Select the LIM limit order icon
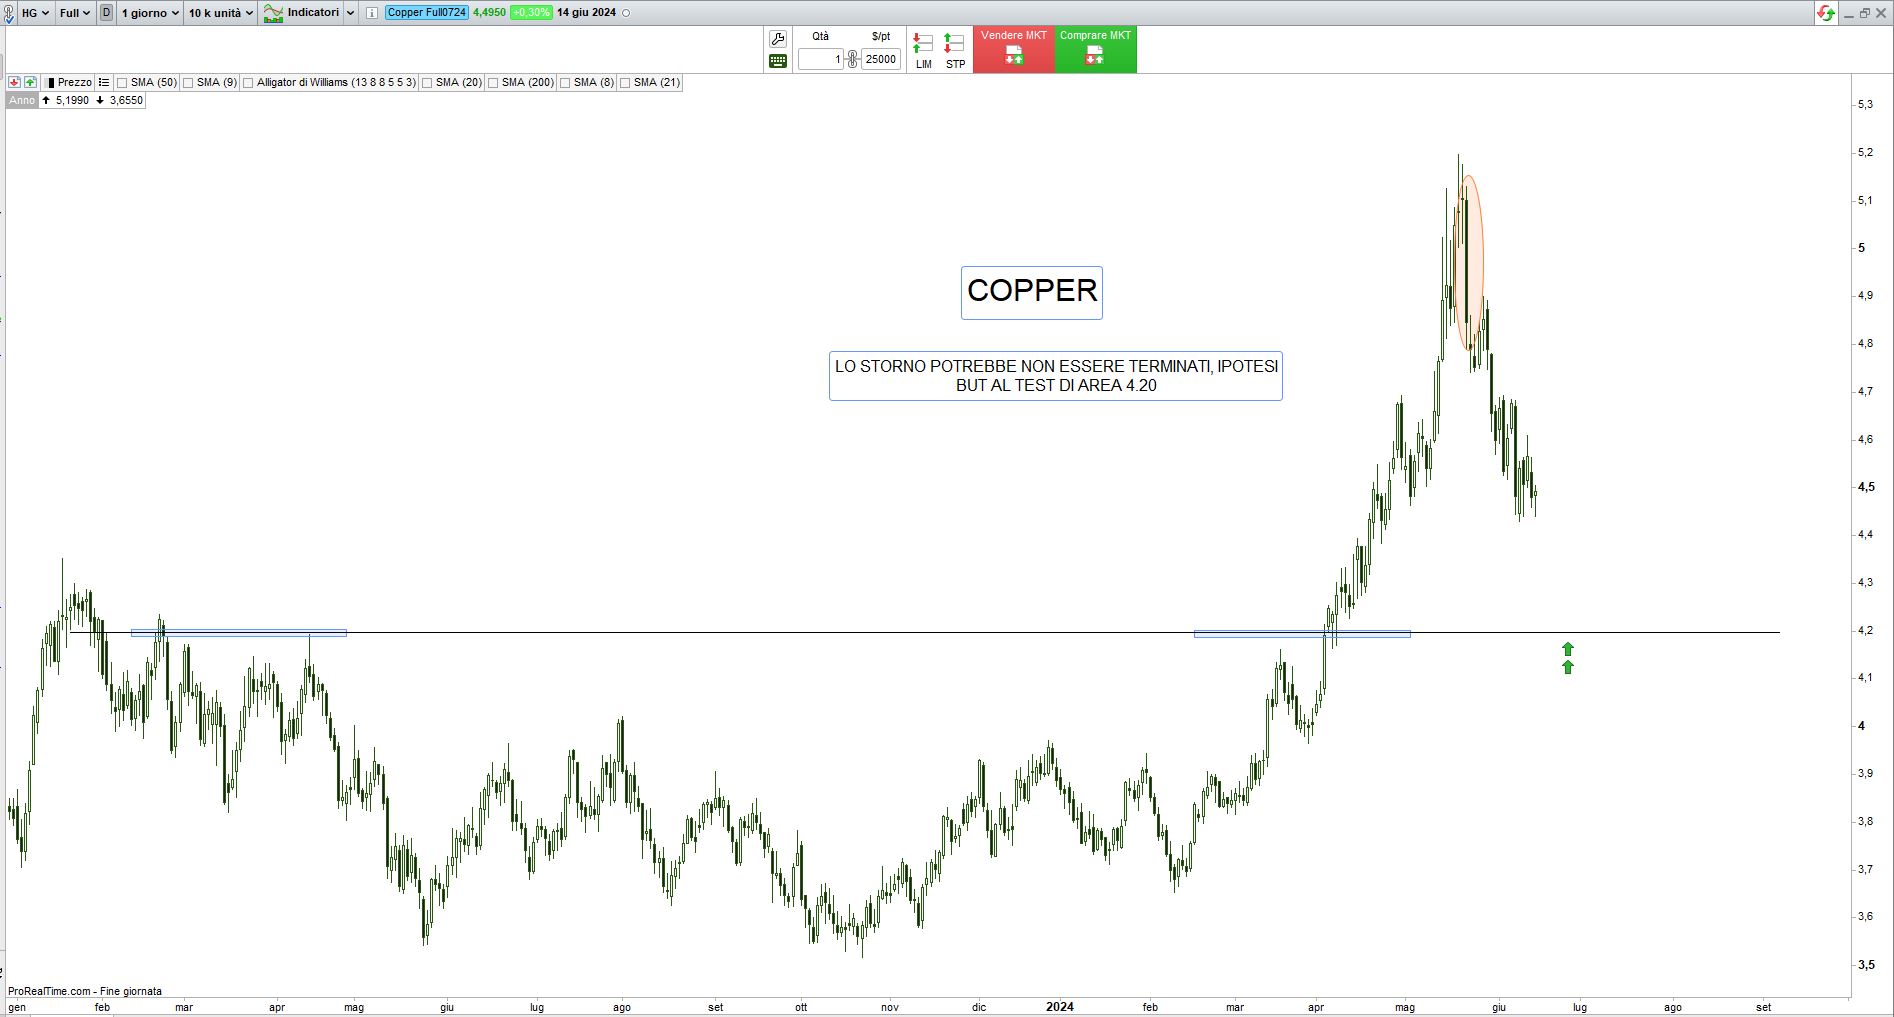This screenshot has width=1894, height=1017. click(923, 49)
